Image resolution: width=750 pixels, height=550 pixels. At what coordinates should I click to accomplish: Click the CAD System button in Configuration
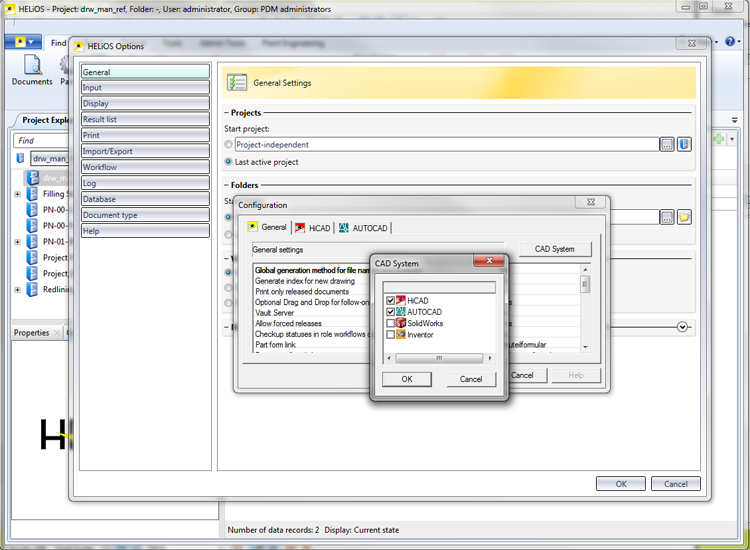point(555,249)
